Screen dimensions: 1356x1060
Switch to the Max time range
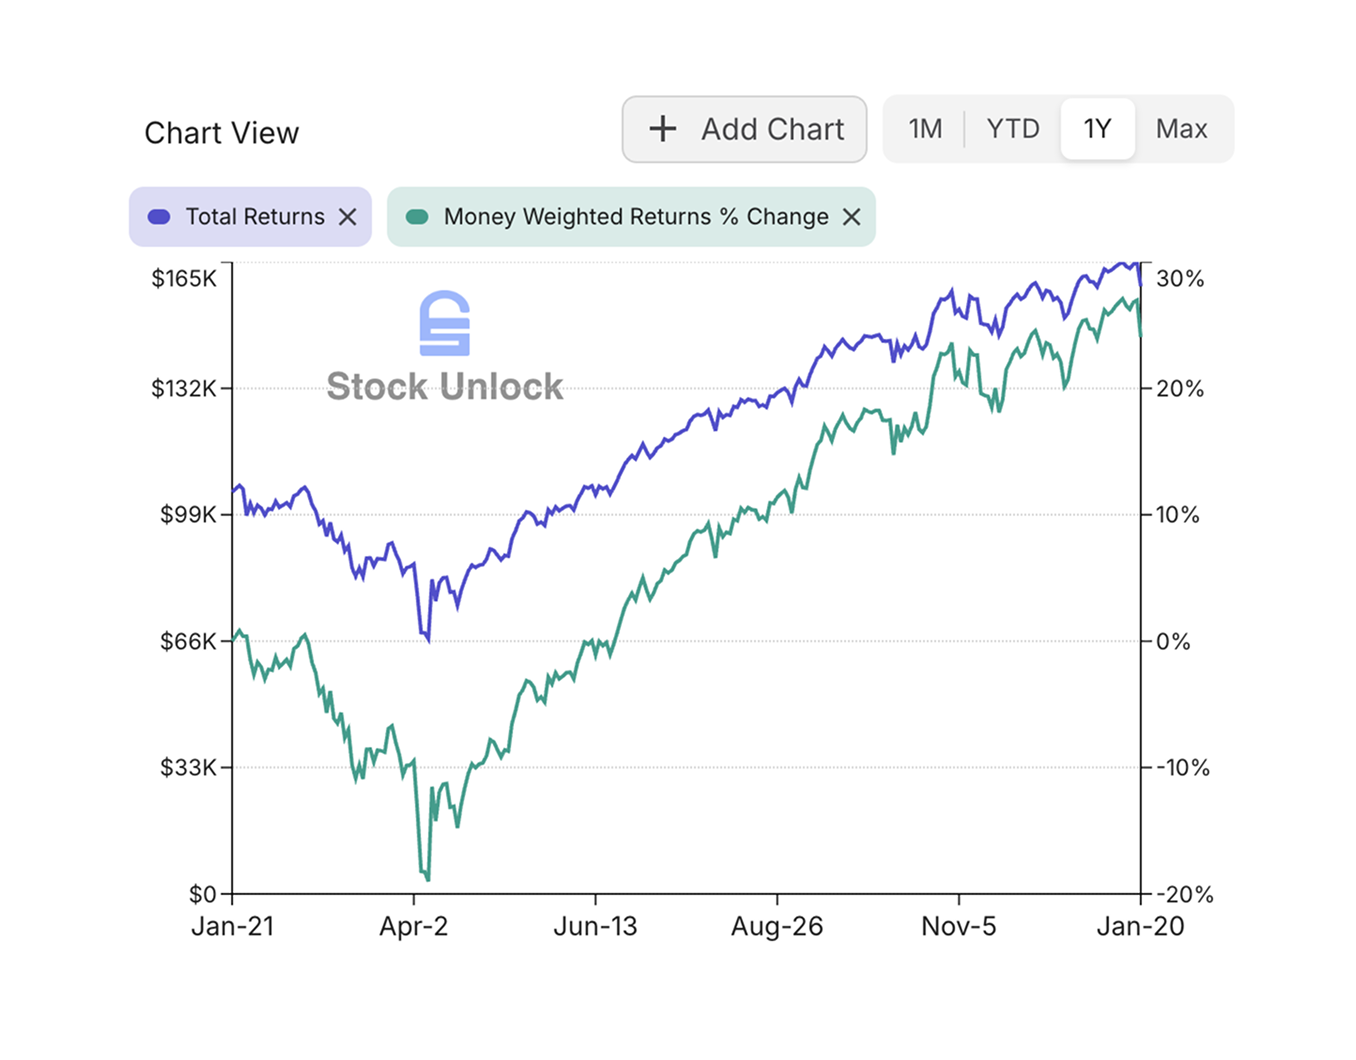(1182, 128)
